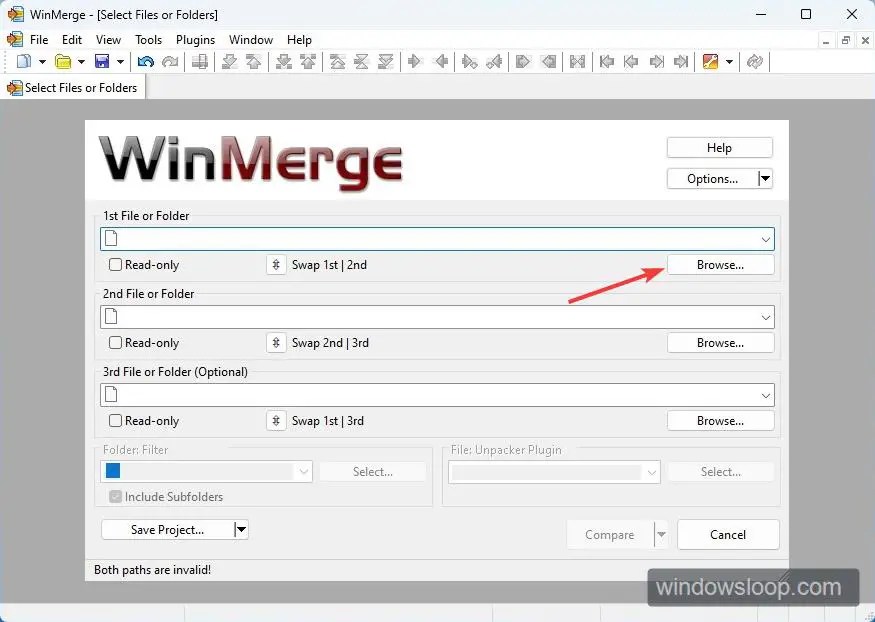Click the blue Undo arrow icon

tap(146, 61)
